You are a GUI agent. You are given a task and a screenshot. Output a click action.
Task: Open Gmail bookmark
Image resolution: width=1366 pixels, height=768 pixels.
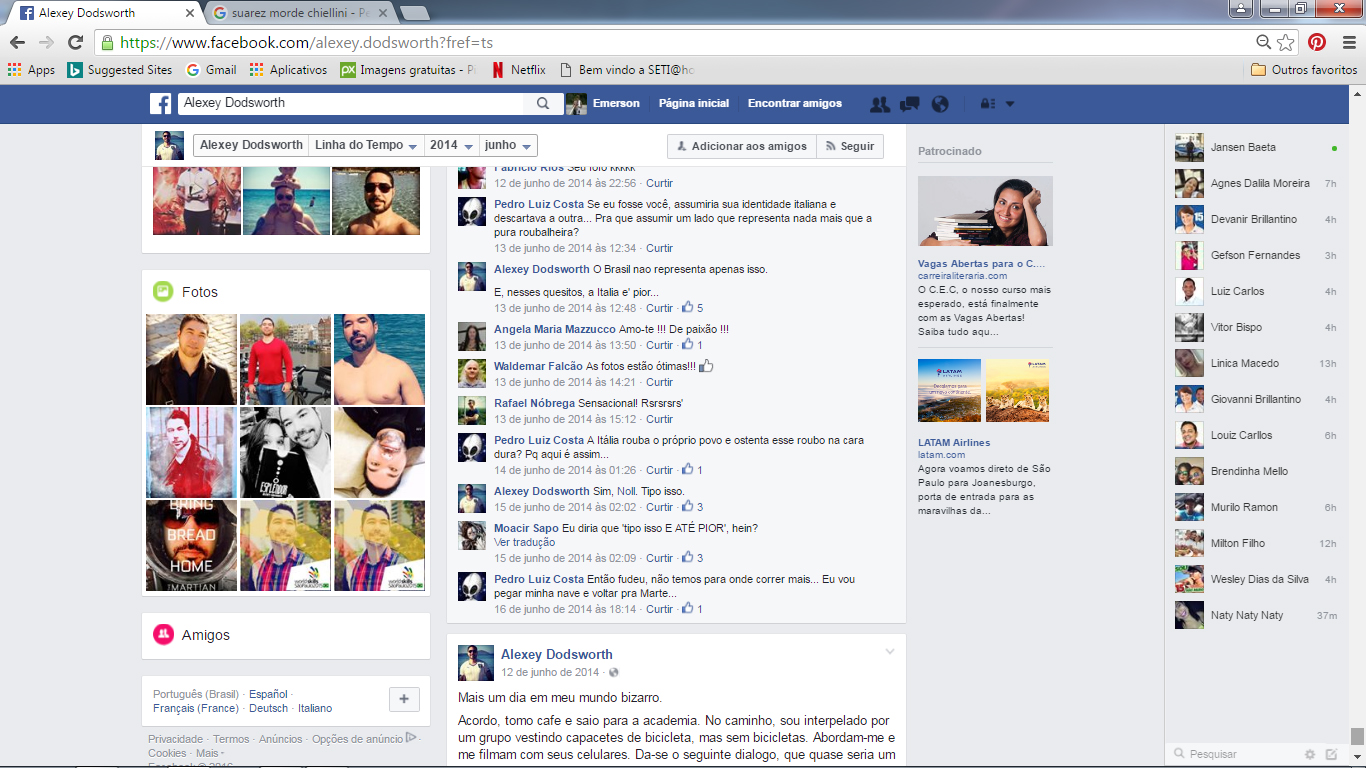(211, 70)
